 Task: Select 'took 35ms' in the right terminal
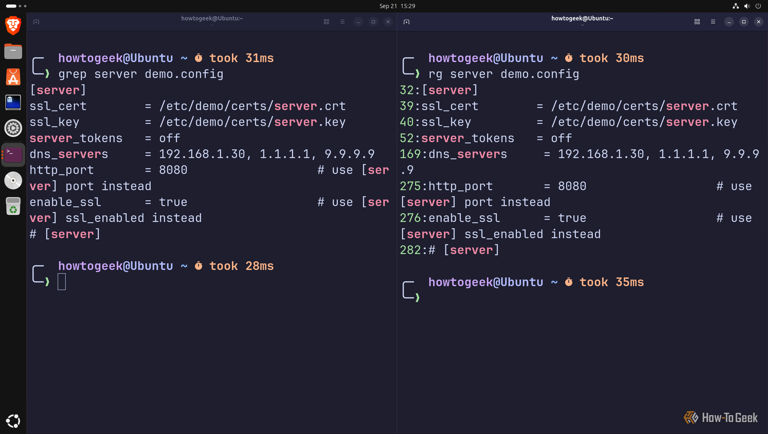coord(612,282)
